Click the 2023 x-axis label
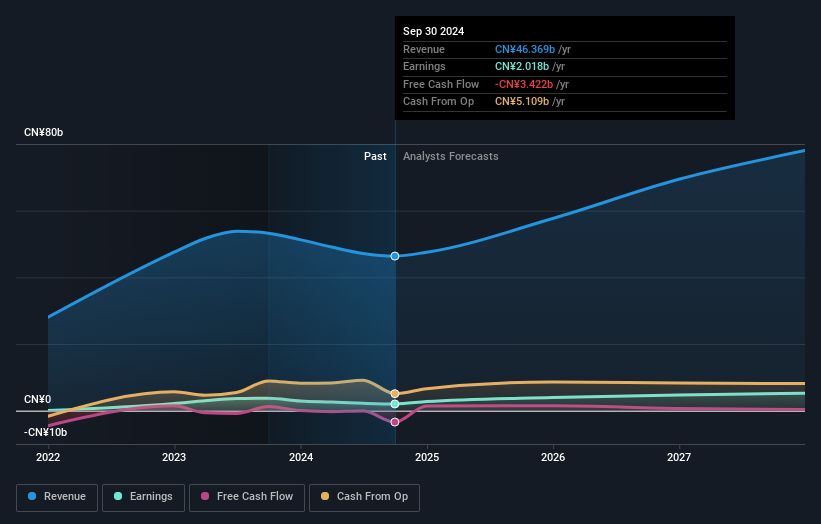The image size is (821, 524). point(174,458)
